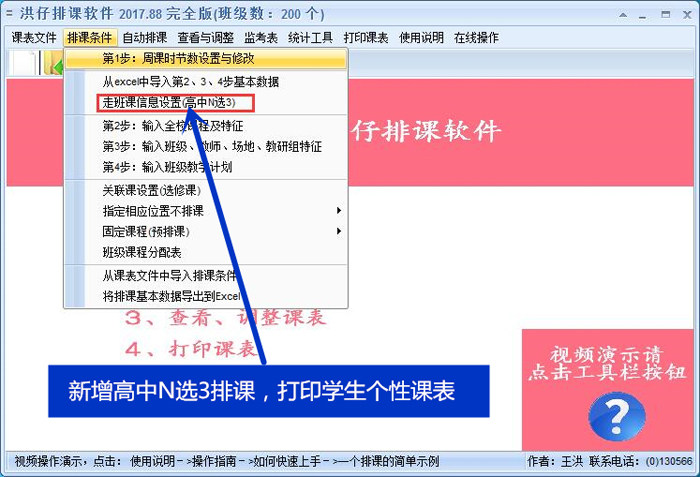Click the 4、打印课表 step text
The height and width of the screenshot is (477, 700).
pyautogui.click(x=192, y=349)
